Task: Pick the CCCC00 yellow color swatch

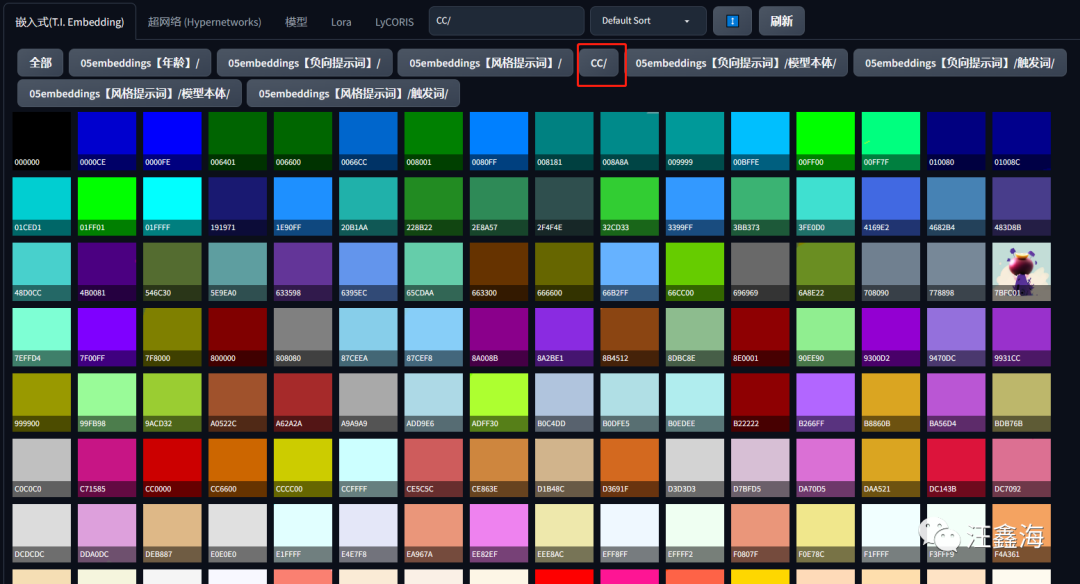Action: [x=303, y=468]
